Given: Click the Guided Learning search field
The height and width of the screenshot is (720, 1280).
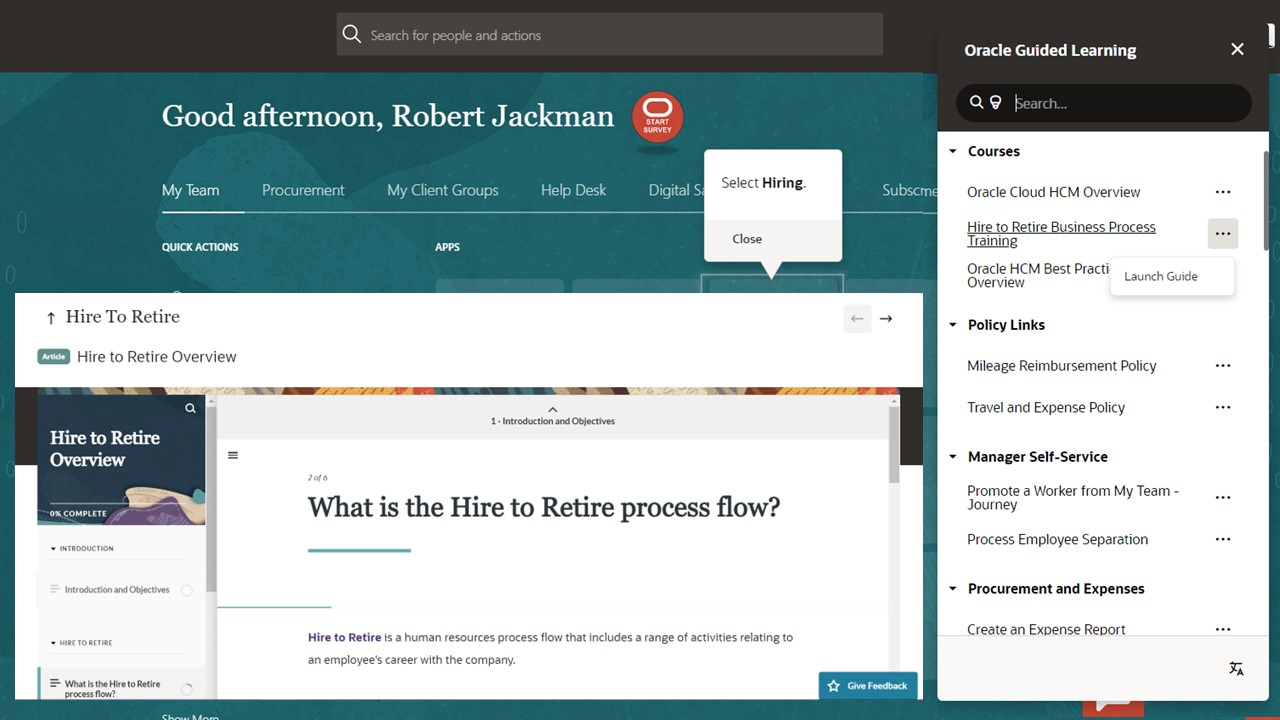Looking at the screenshot, I should pos(1104,103).
